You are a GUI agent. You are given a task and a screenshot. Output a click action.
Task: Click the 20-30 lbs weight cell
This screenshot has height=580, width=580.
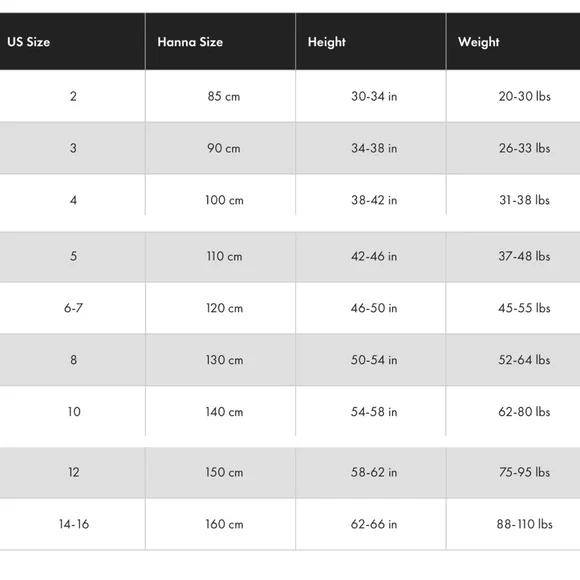point(513,96)
